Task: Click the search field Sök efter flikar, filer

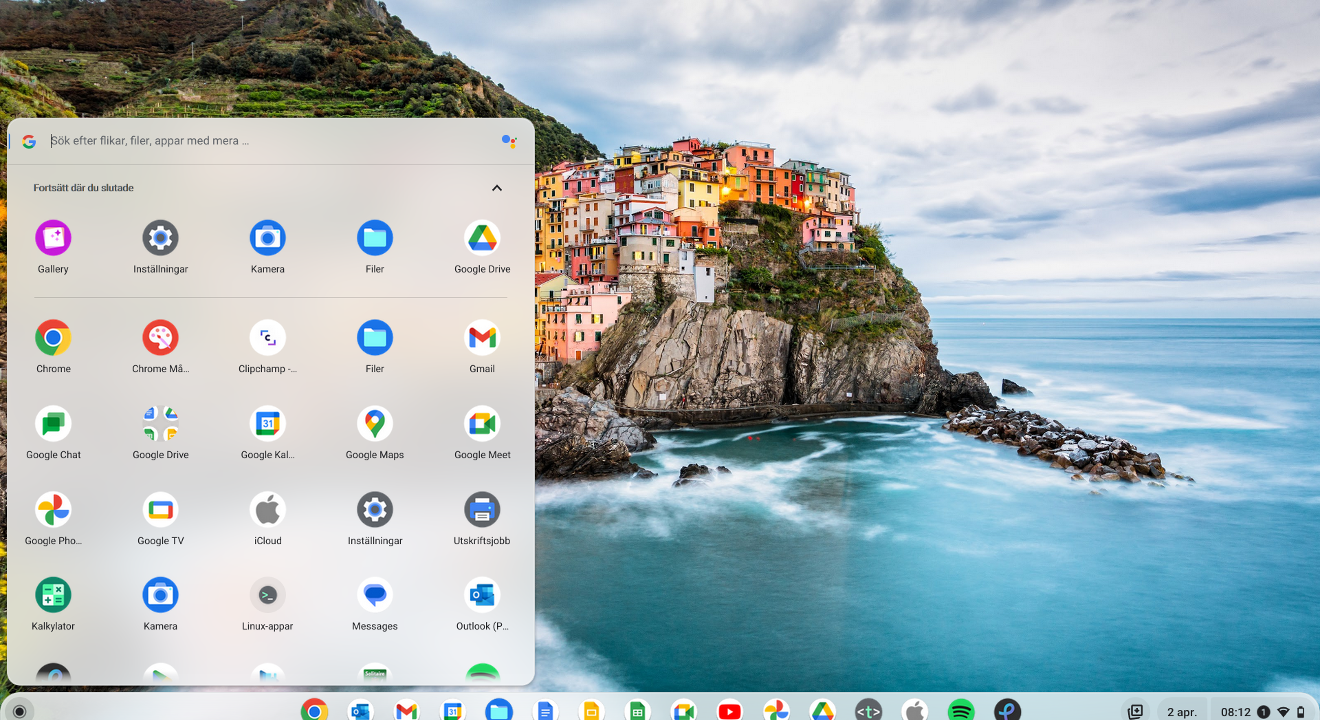Action: [x=270, y=141]
